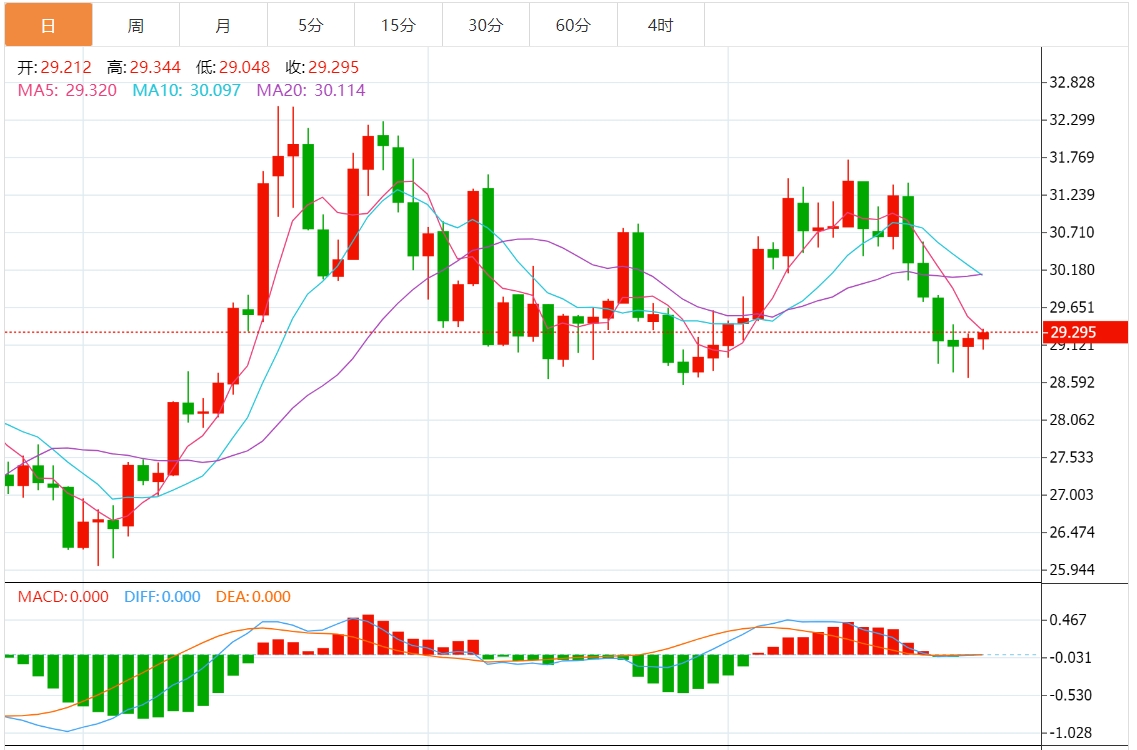Click the 30.180 price axis label
Image resolution: width=1137 pixels, height=750 pixels.
(1072, 270)
